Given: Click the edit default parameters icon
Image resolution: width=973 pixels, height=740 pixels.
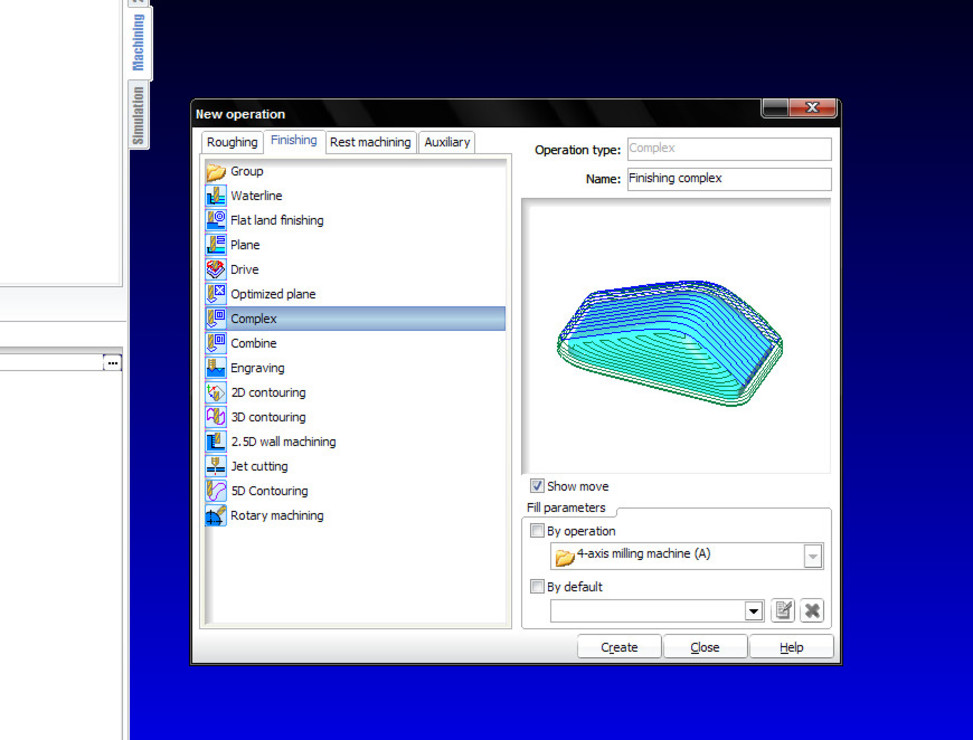Looking at the screenshot, I should pos(782,611).
